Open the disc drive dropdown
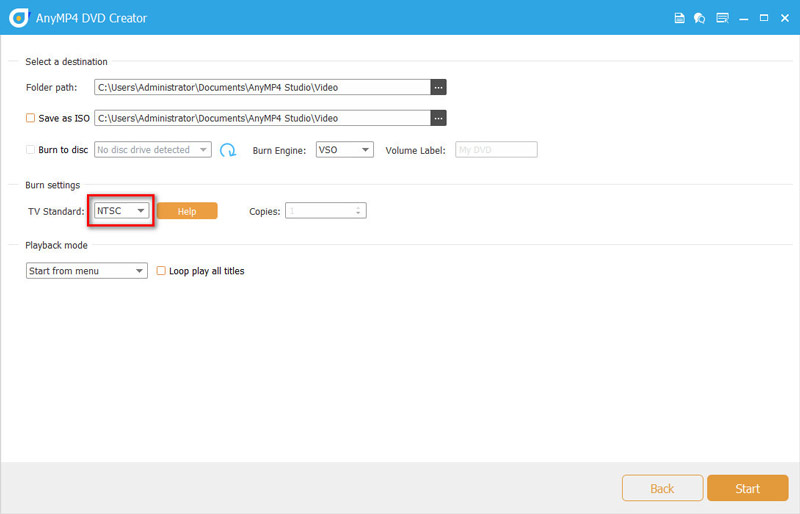 point(153,150)
